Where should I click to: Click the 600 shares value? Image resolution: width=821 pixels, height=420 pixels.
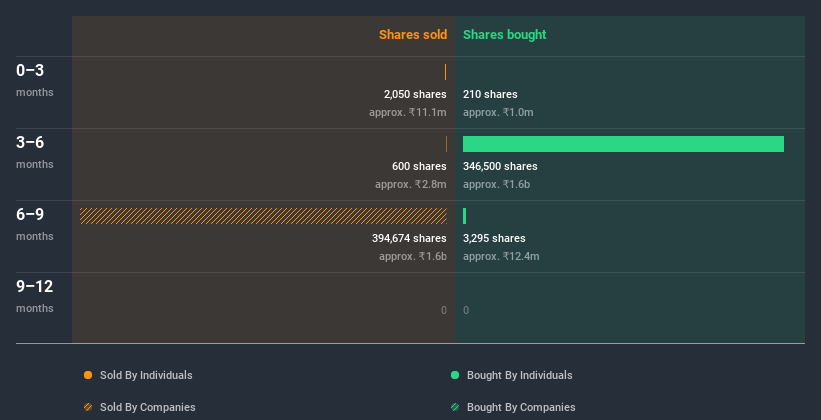click(419, 166)
